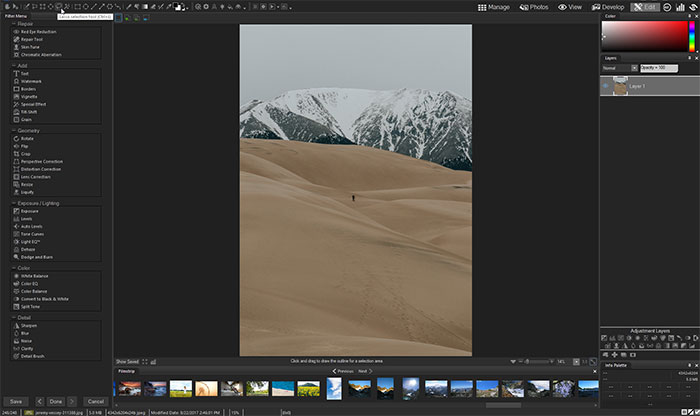Open the Vignette filter

[x=26, y=96]
